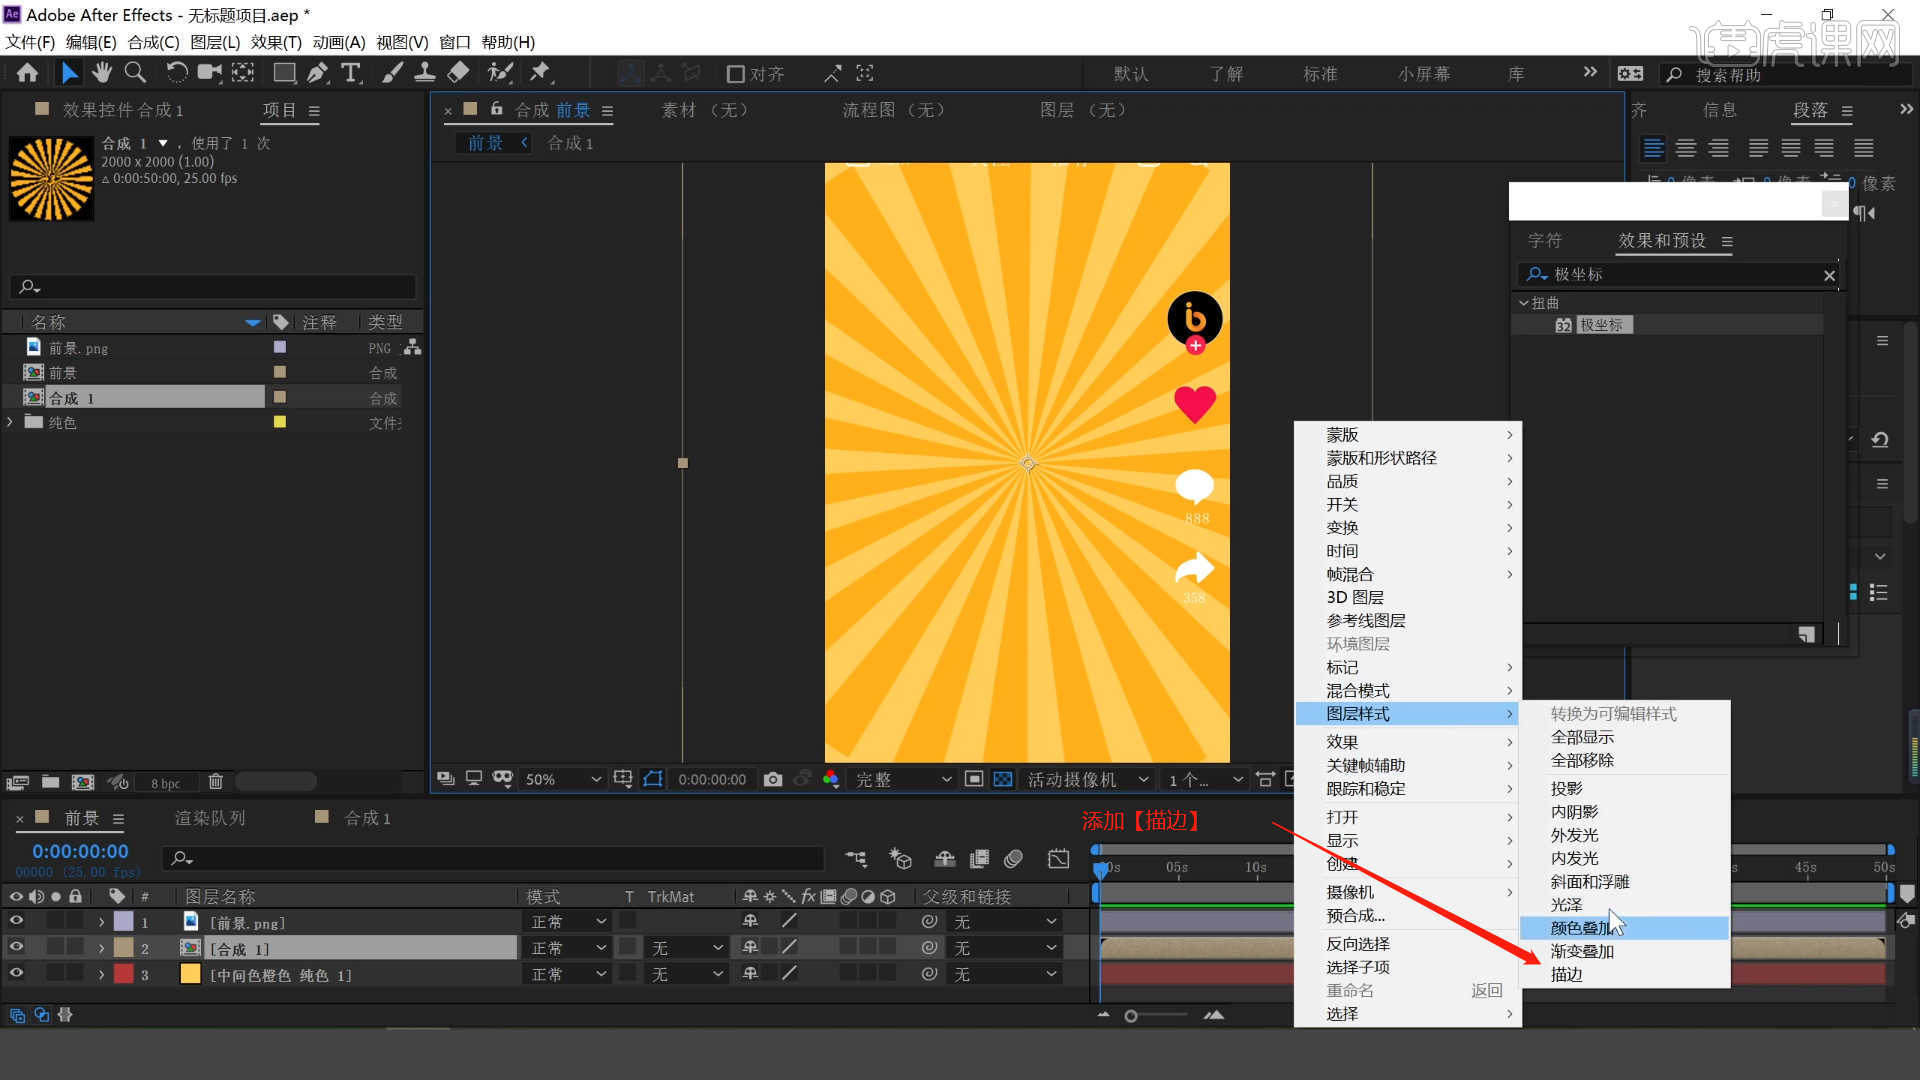Screen dimensions: 1920x1080
Task: Open the 混合模式 context submenu
Action: tap(1408, 691)
